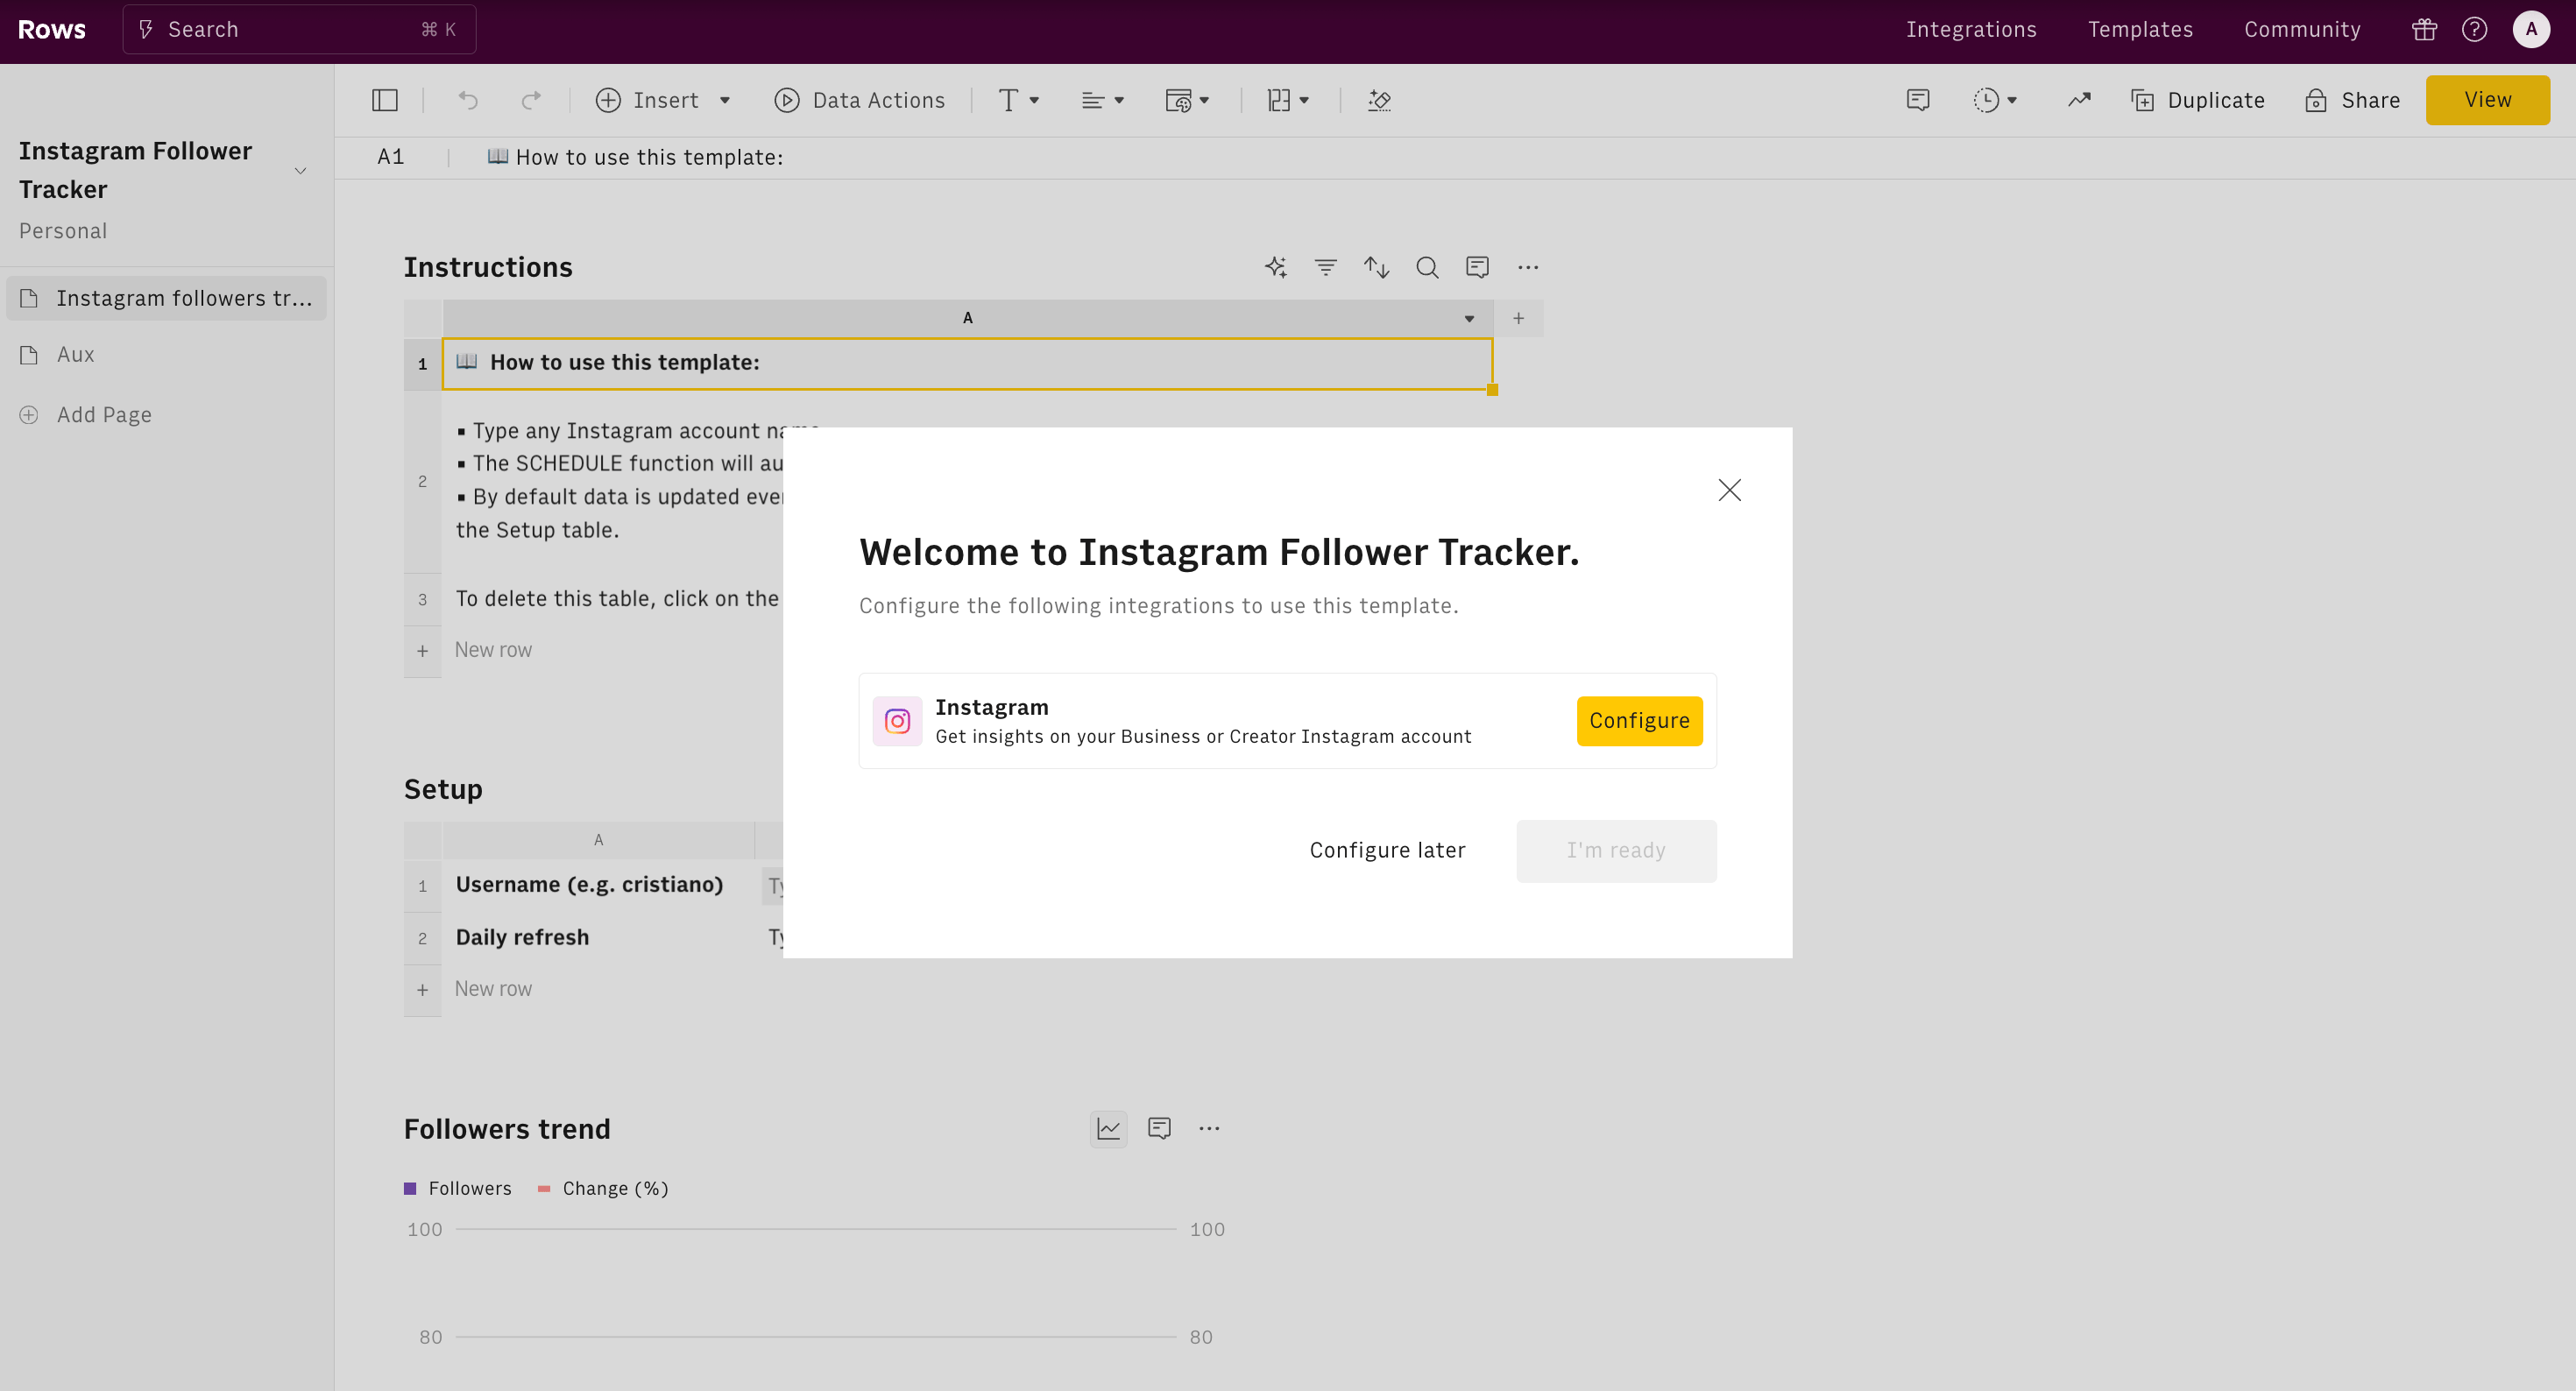Click the alignment icon in toolbar
Screen dimensions: 2576x1391
coord(1103,99)
